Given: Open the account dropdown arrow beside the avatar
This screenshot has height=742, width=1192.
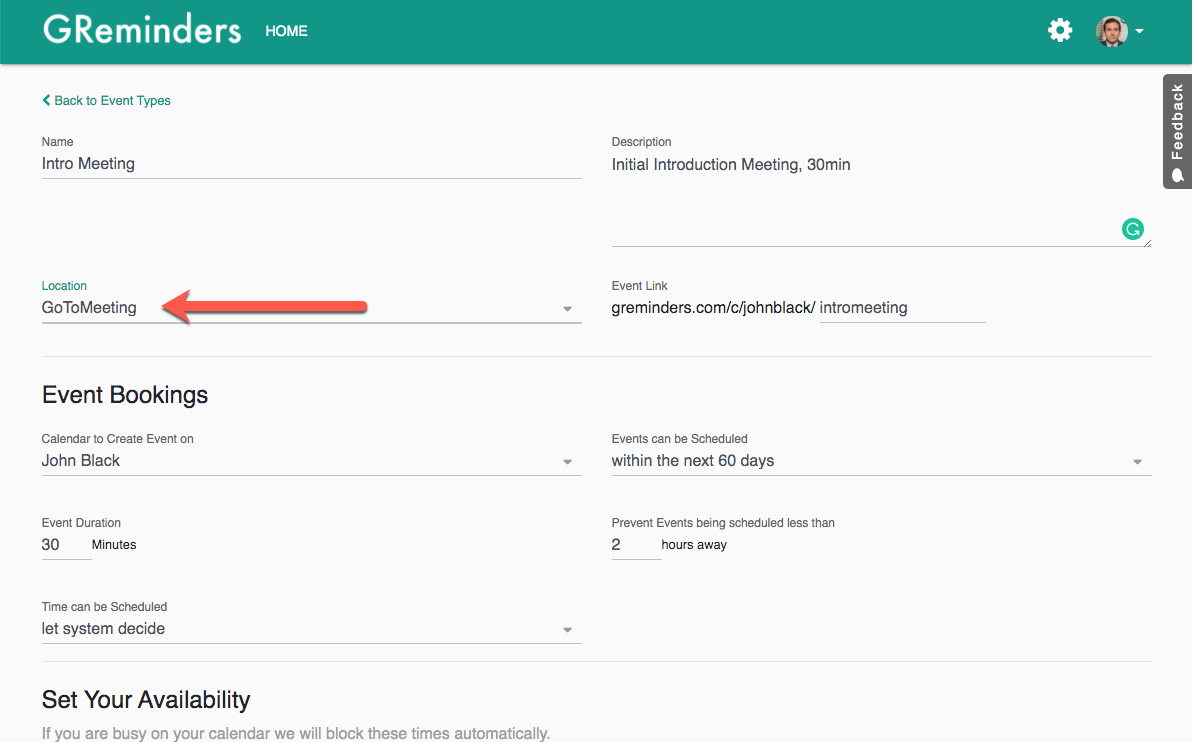Looking at the screenshot, I should (x=1140, y=31).
